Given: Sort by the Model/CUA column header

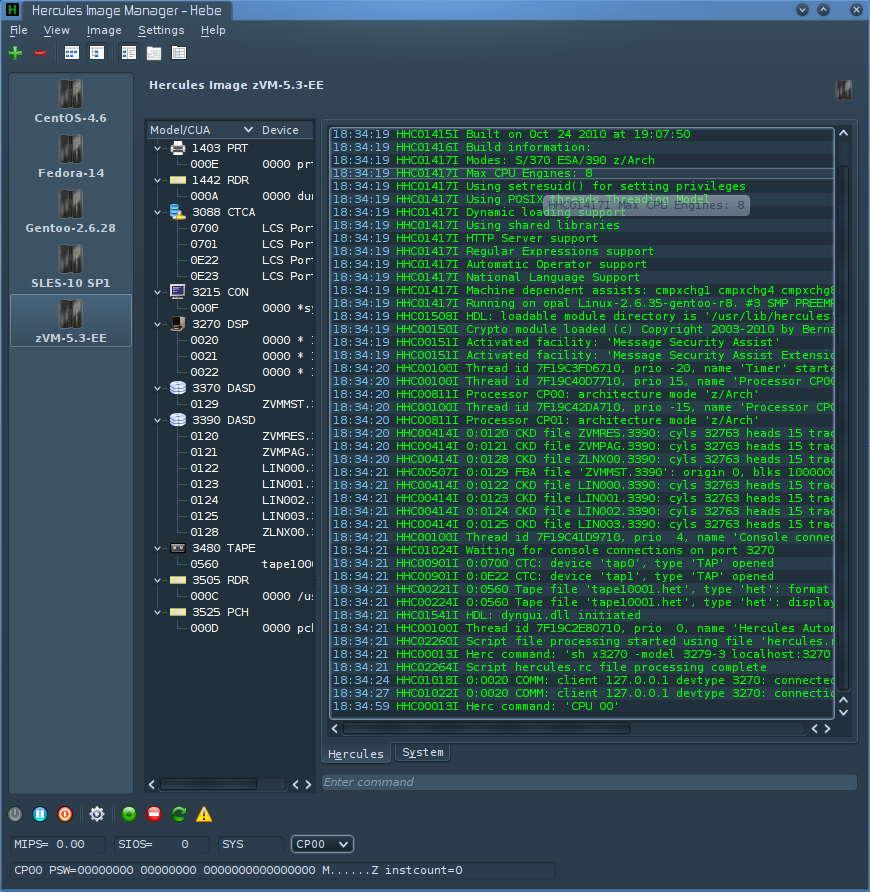Looking at the screenshot, I should pyautogui.click(x=201, y=130).
